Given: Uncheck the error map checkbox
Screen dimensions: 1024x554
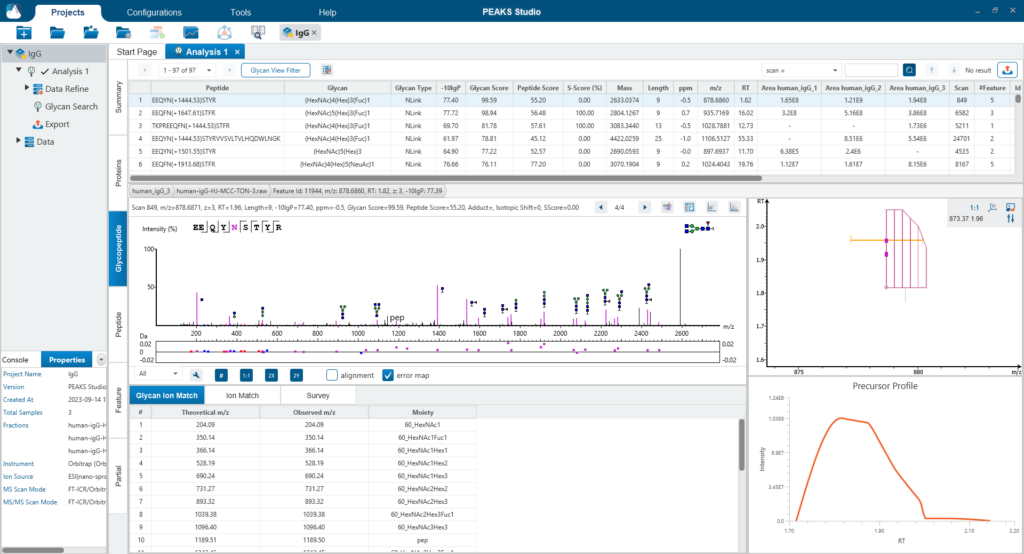Looking at the screenshot, I should click(388, 375).
